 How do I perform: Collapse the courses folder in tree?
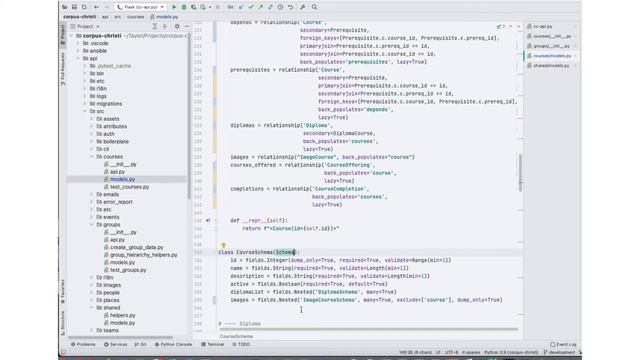tap(92, 157)
